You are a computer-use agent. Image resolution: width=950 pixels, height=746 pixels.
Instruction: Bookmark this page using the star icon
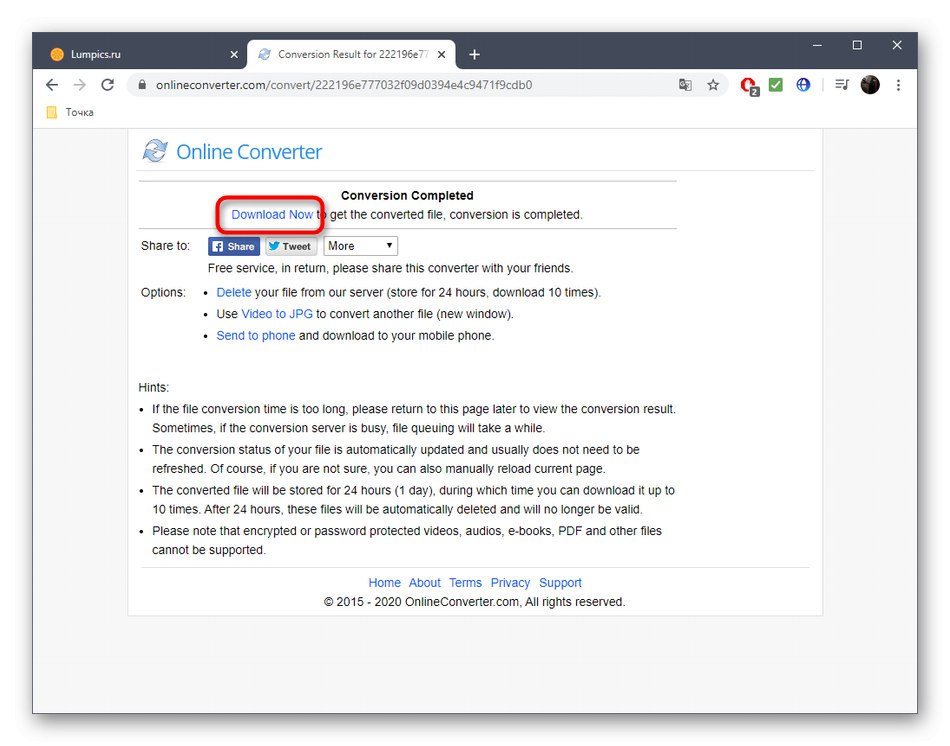point(713,85)
